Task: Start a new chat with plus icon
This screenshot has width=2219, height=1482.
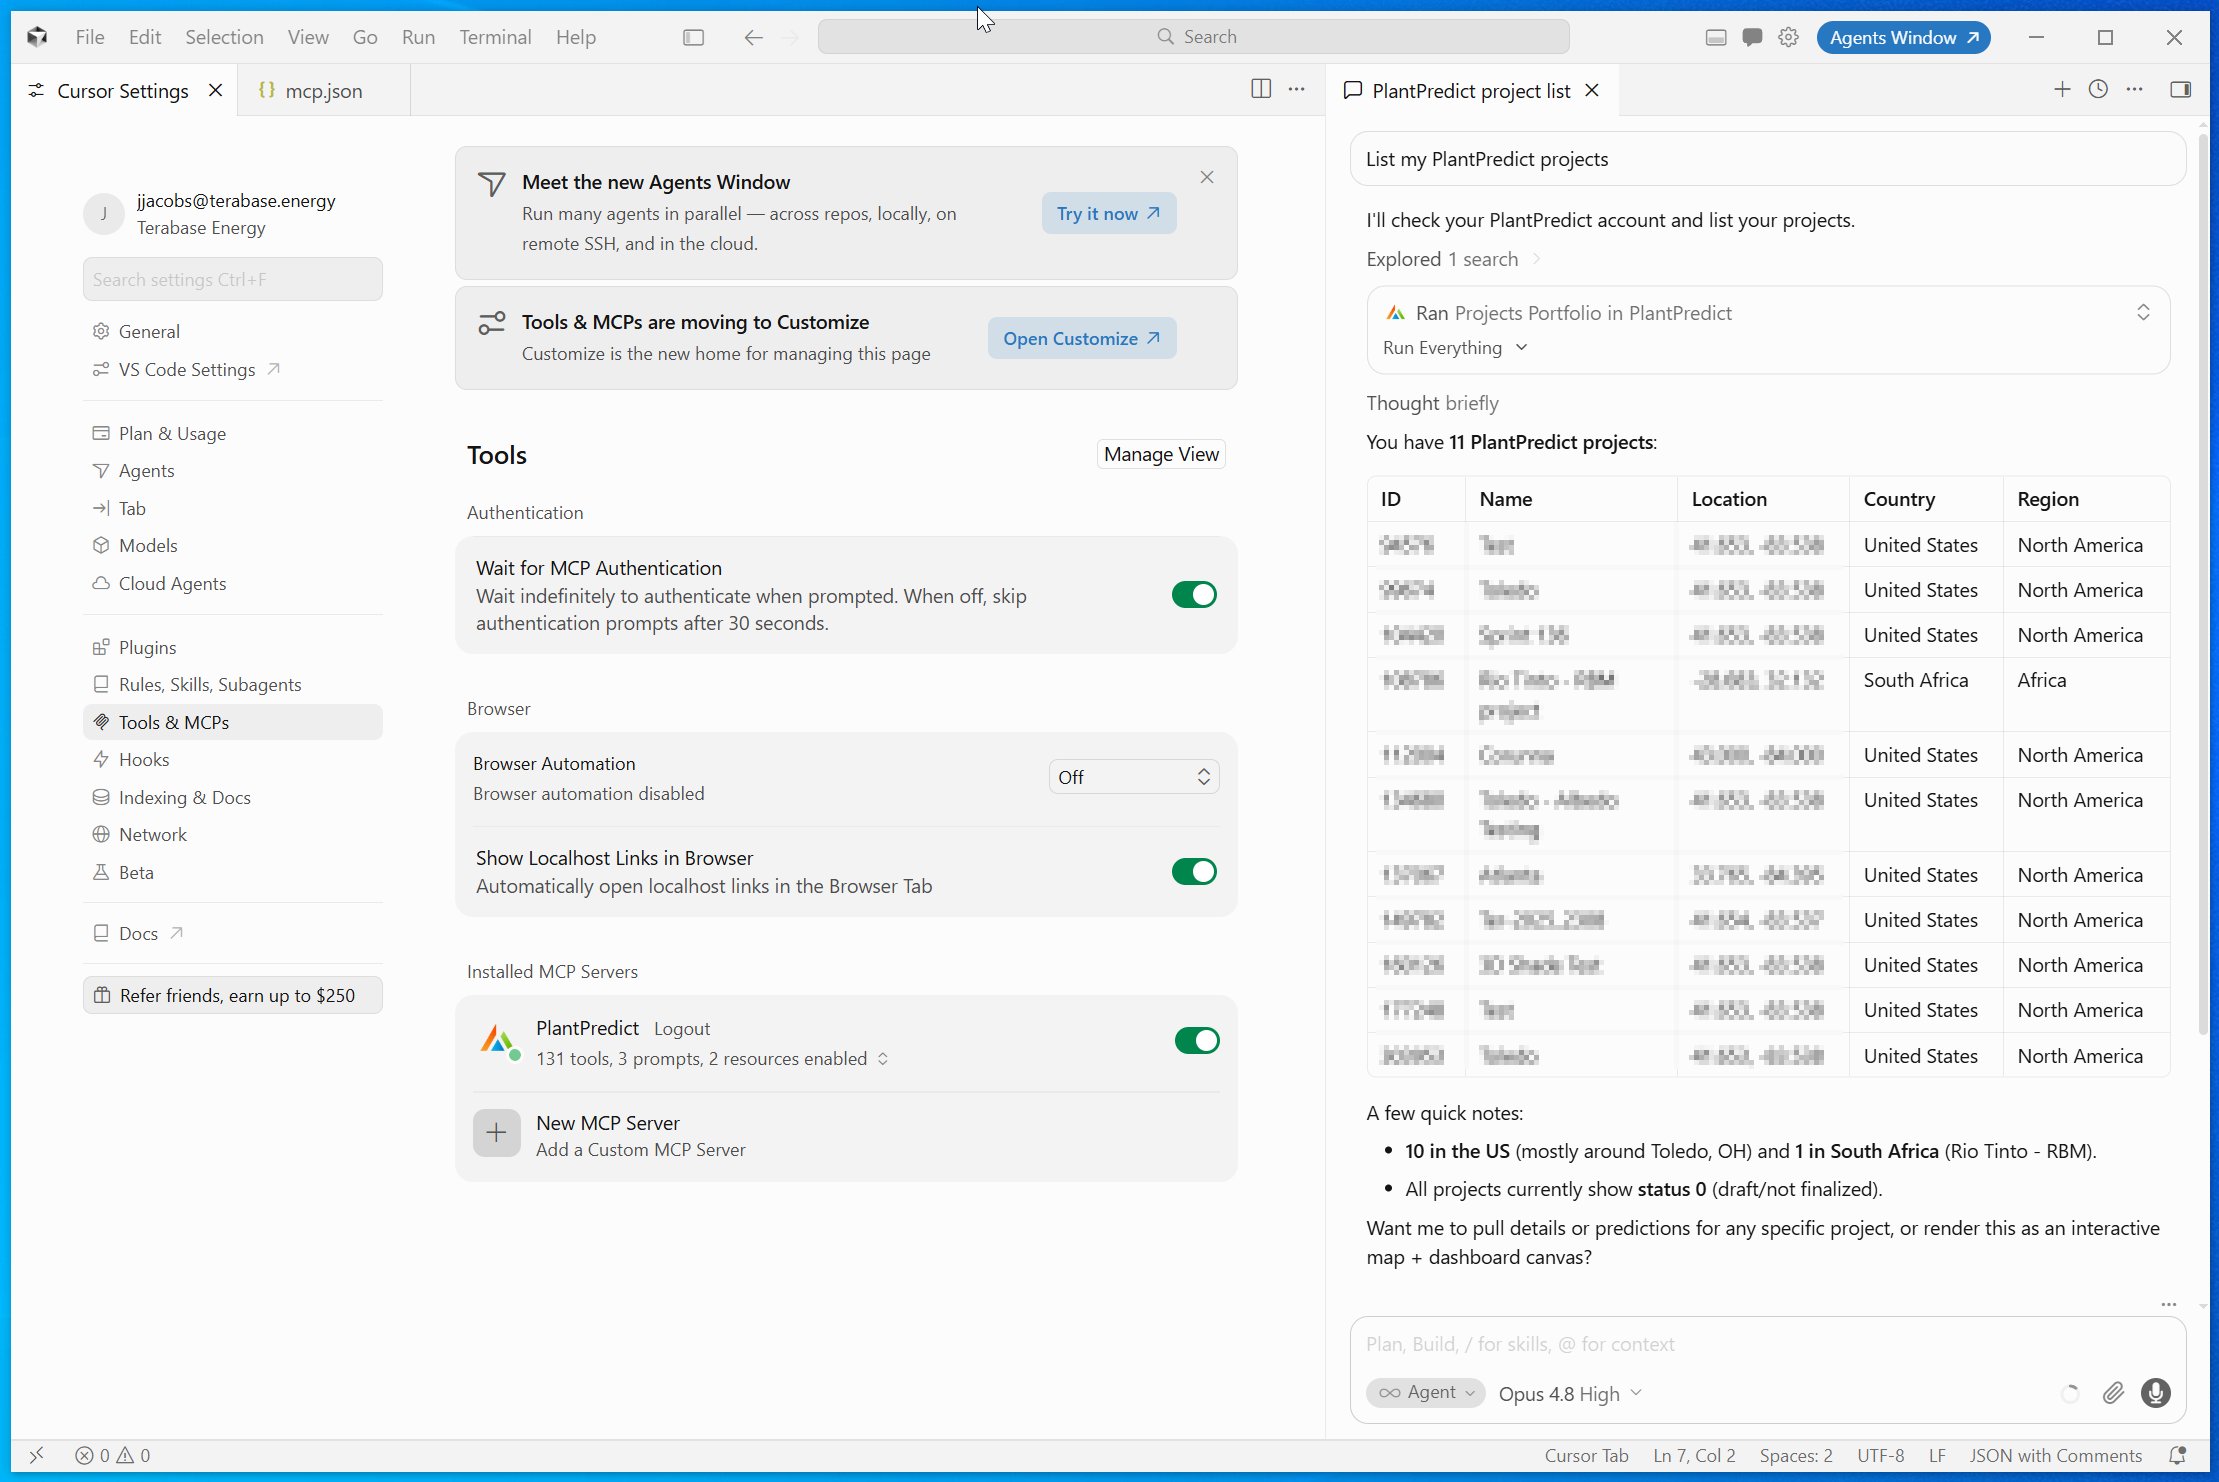Action: coord(2062,90)
